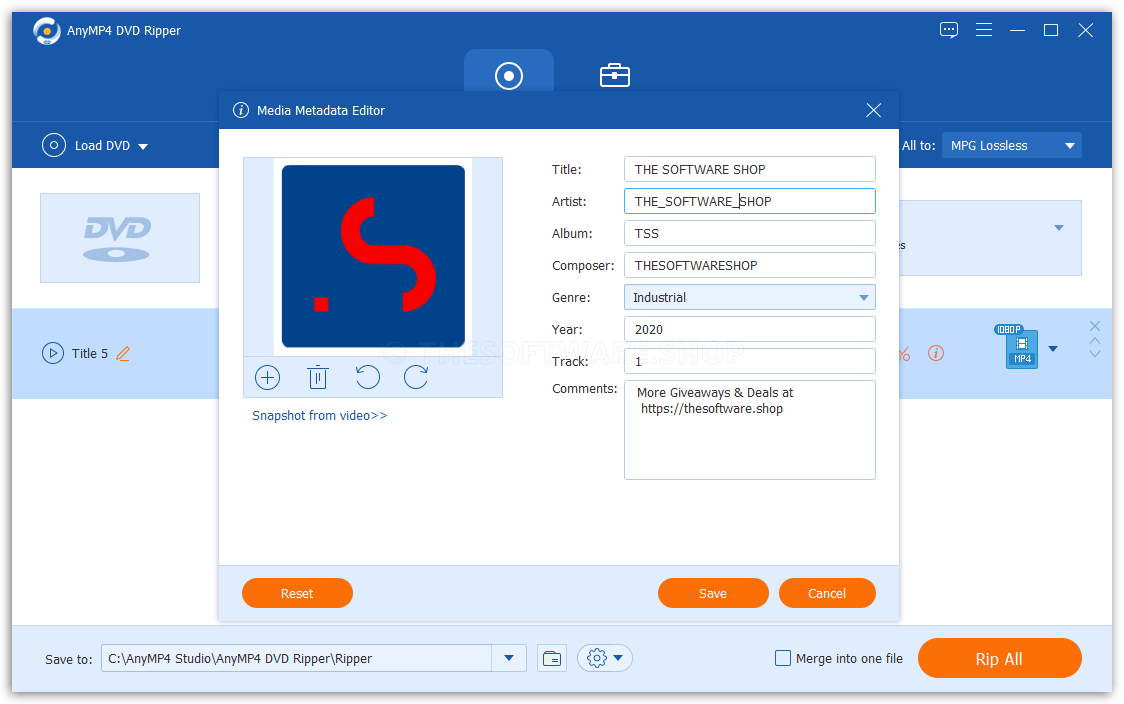Click the Reset button

point(297,593)
